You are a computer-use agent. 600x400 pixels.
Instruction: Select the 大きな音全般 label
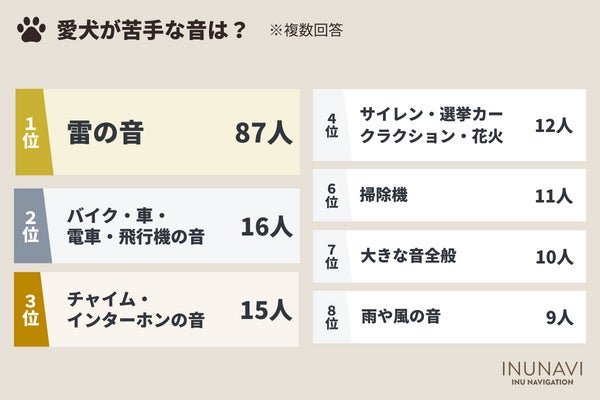click(x=409, y=257)
